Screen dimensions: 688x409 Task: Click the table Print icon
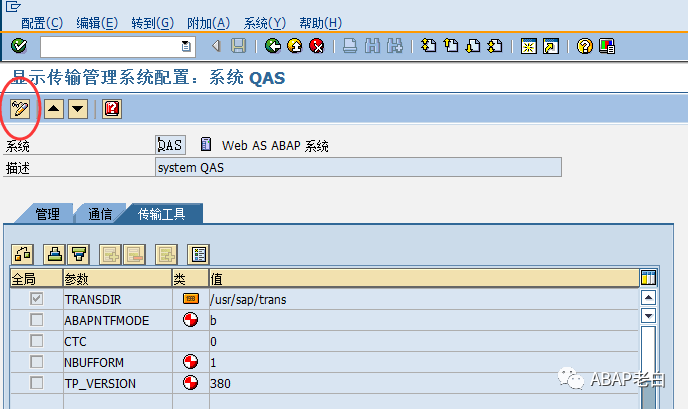tap(54, 254)
